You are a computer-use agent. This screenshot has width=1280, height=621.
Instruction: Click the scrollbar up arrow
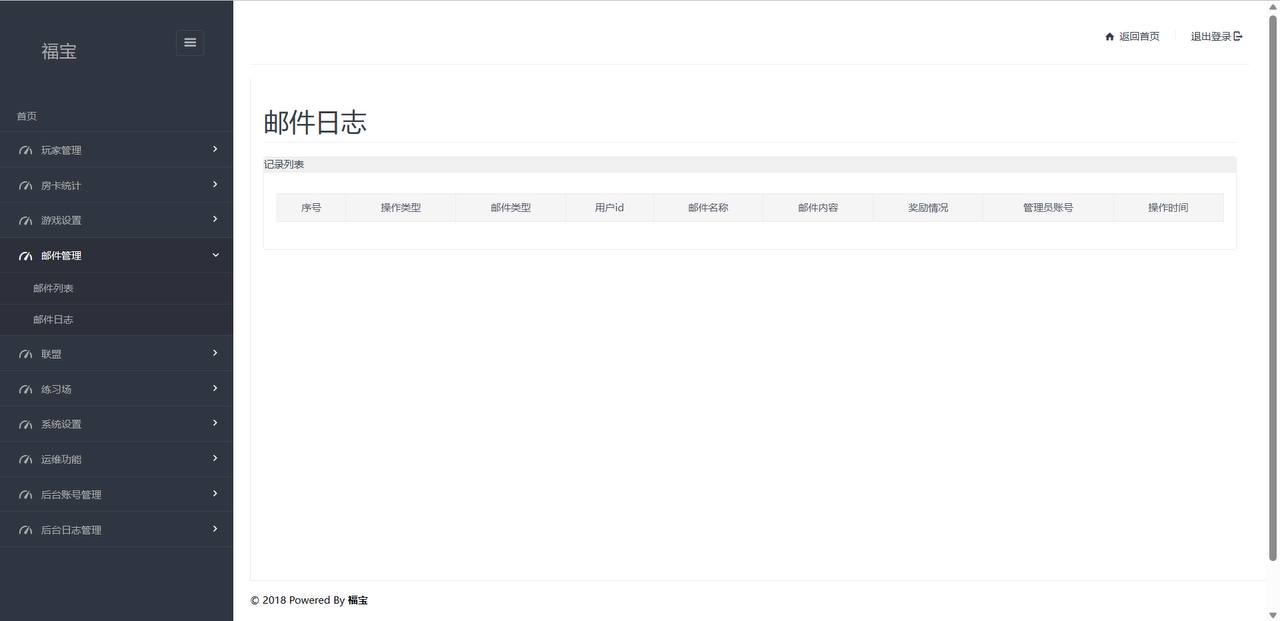point(1273,7)
